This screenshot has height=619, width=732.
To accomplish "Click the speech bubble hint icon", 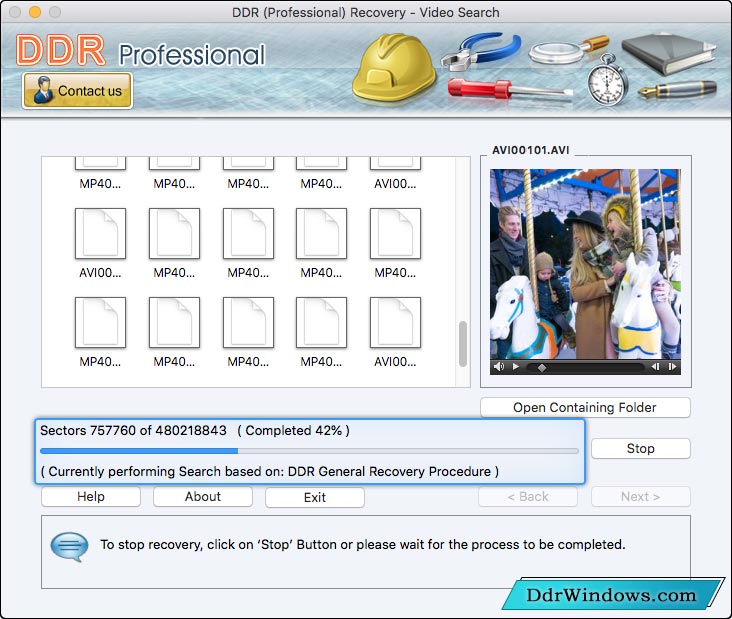I will point(69,546).
